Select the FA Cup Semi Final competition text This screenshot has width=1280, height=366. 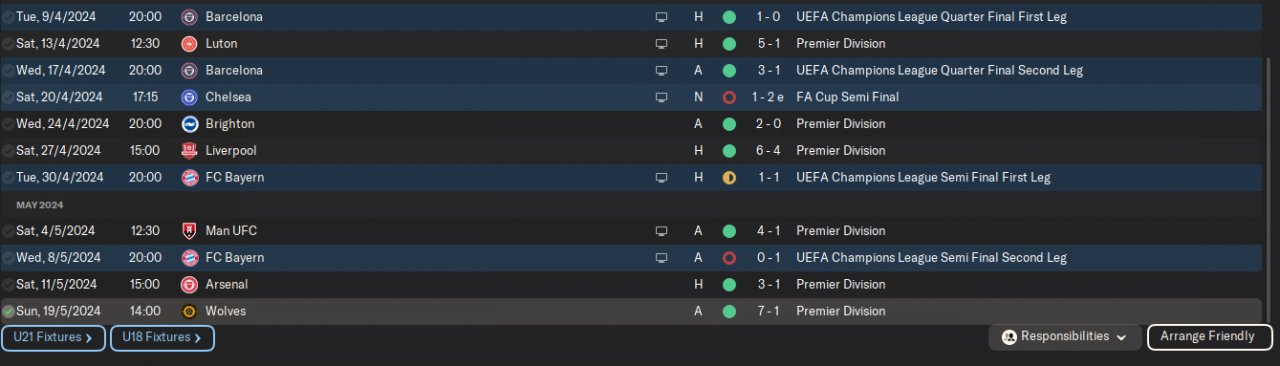tap(847, 97)
